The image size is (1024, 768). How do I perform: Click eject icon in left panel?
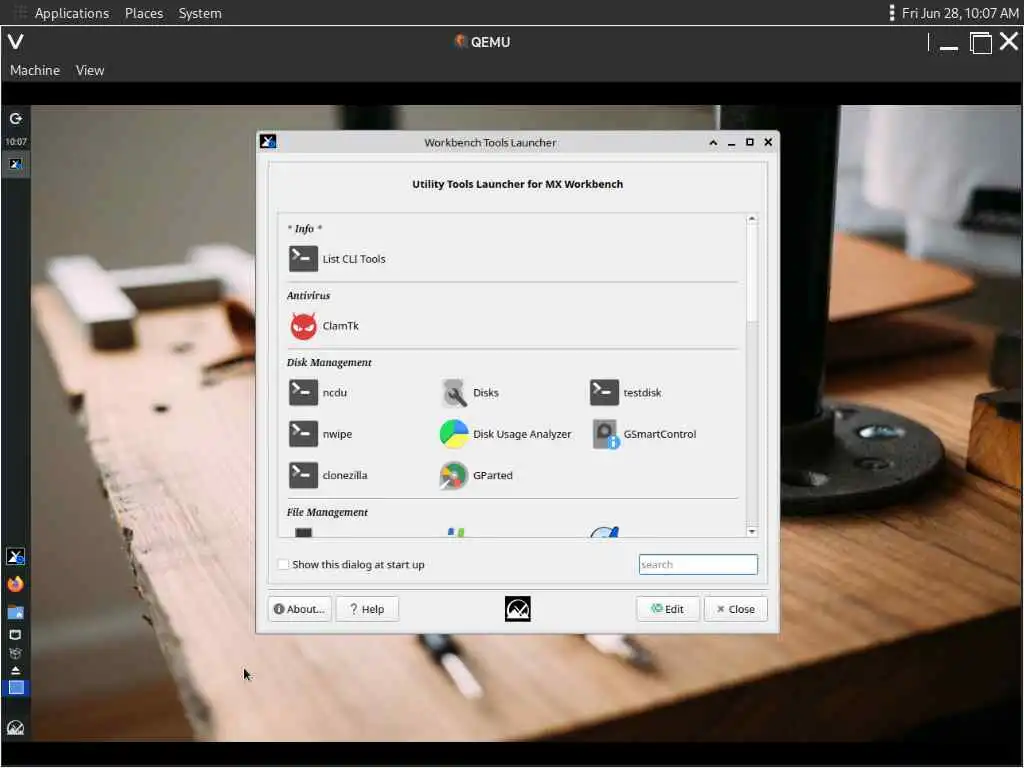(15, 671)
